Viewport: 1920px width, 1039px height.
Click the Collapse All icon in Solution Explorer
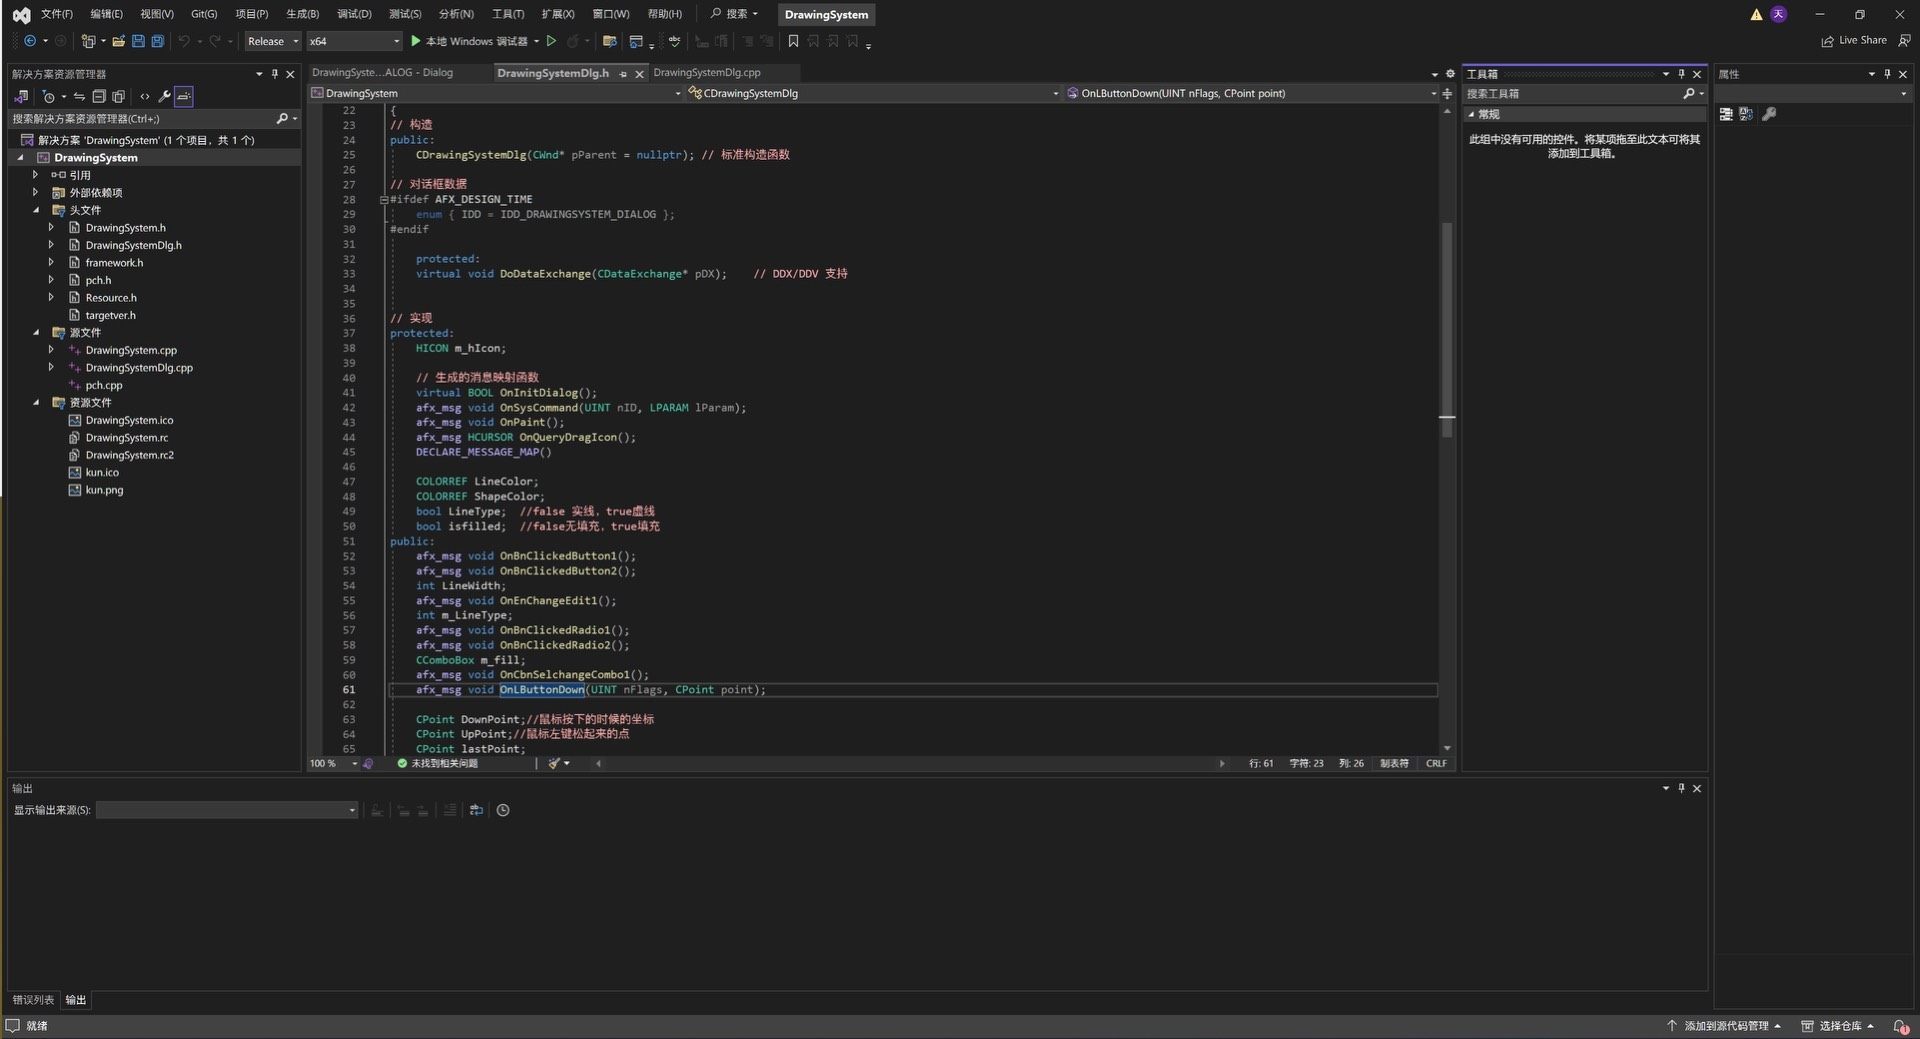(x=99, y=97)
